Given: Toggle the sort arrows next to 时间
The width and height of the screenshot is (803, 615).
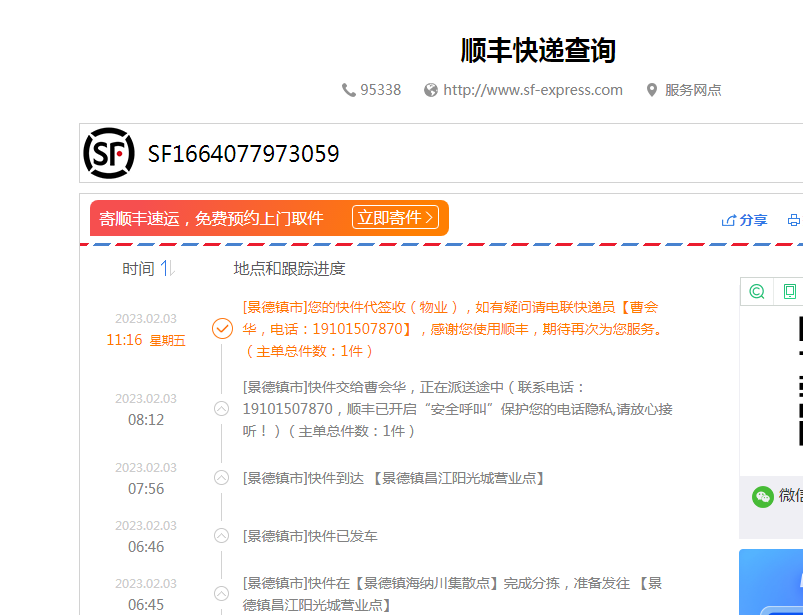Looking at the screenshot, I should click(167, 268).
